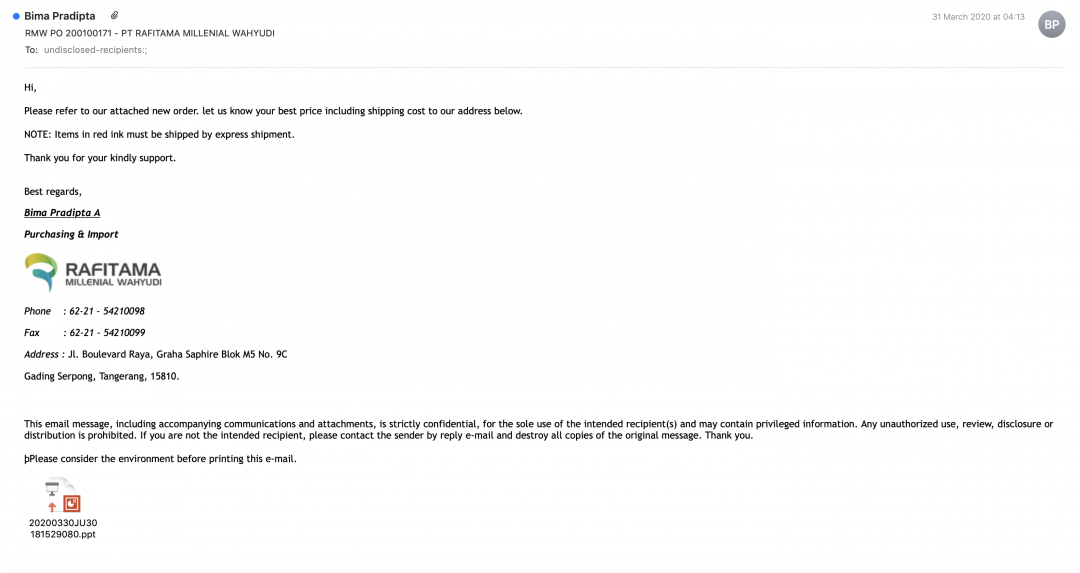Click the paperclip attachment icon in header
1080x573 pixels.
[115, 16]
